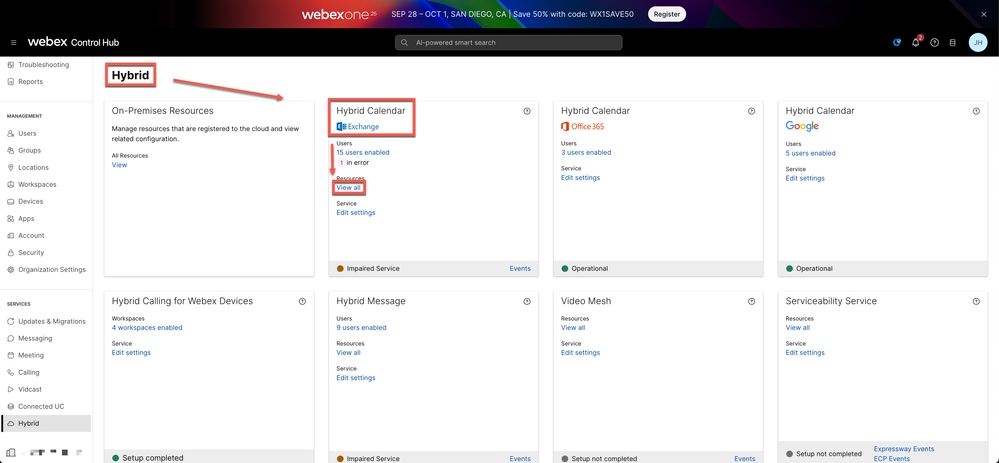Open Events for Exchange Hybrid Calendar
Screen dimensions: 999x463
tap(520, 269)
